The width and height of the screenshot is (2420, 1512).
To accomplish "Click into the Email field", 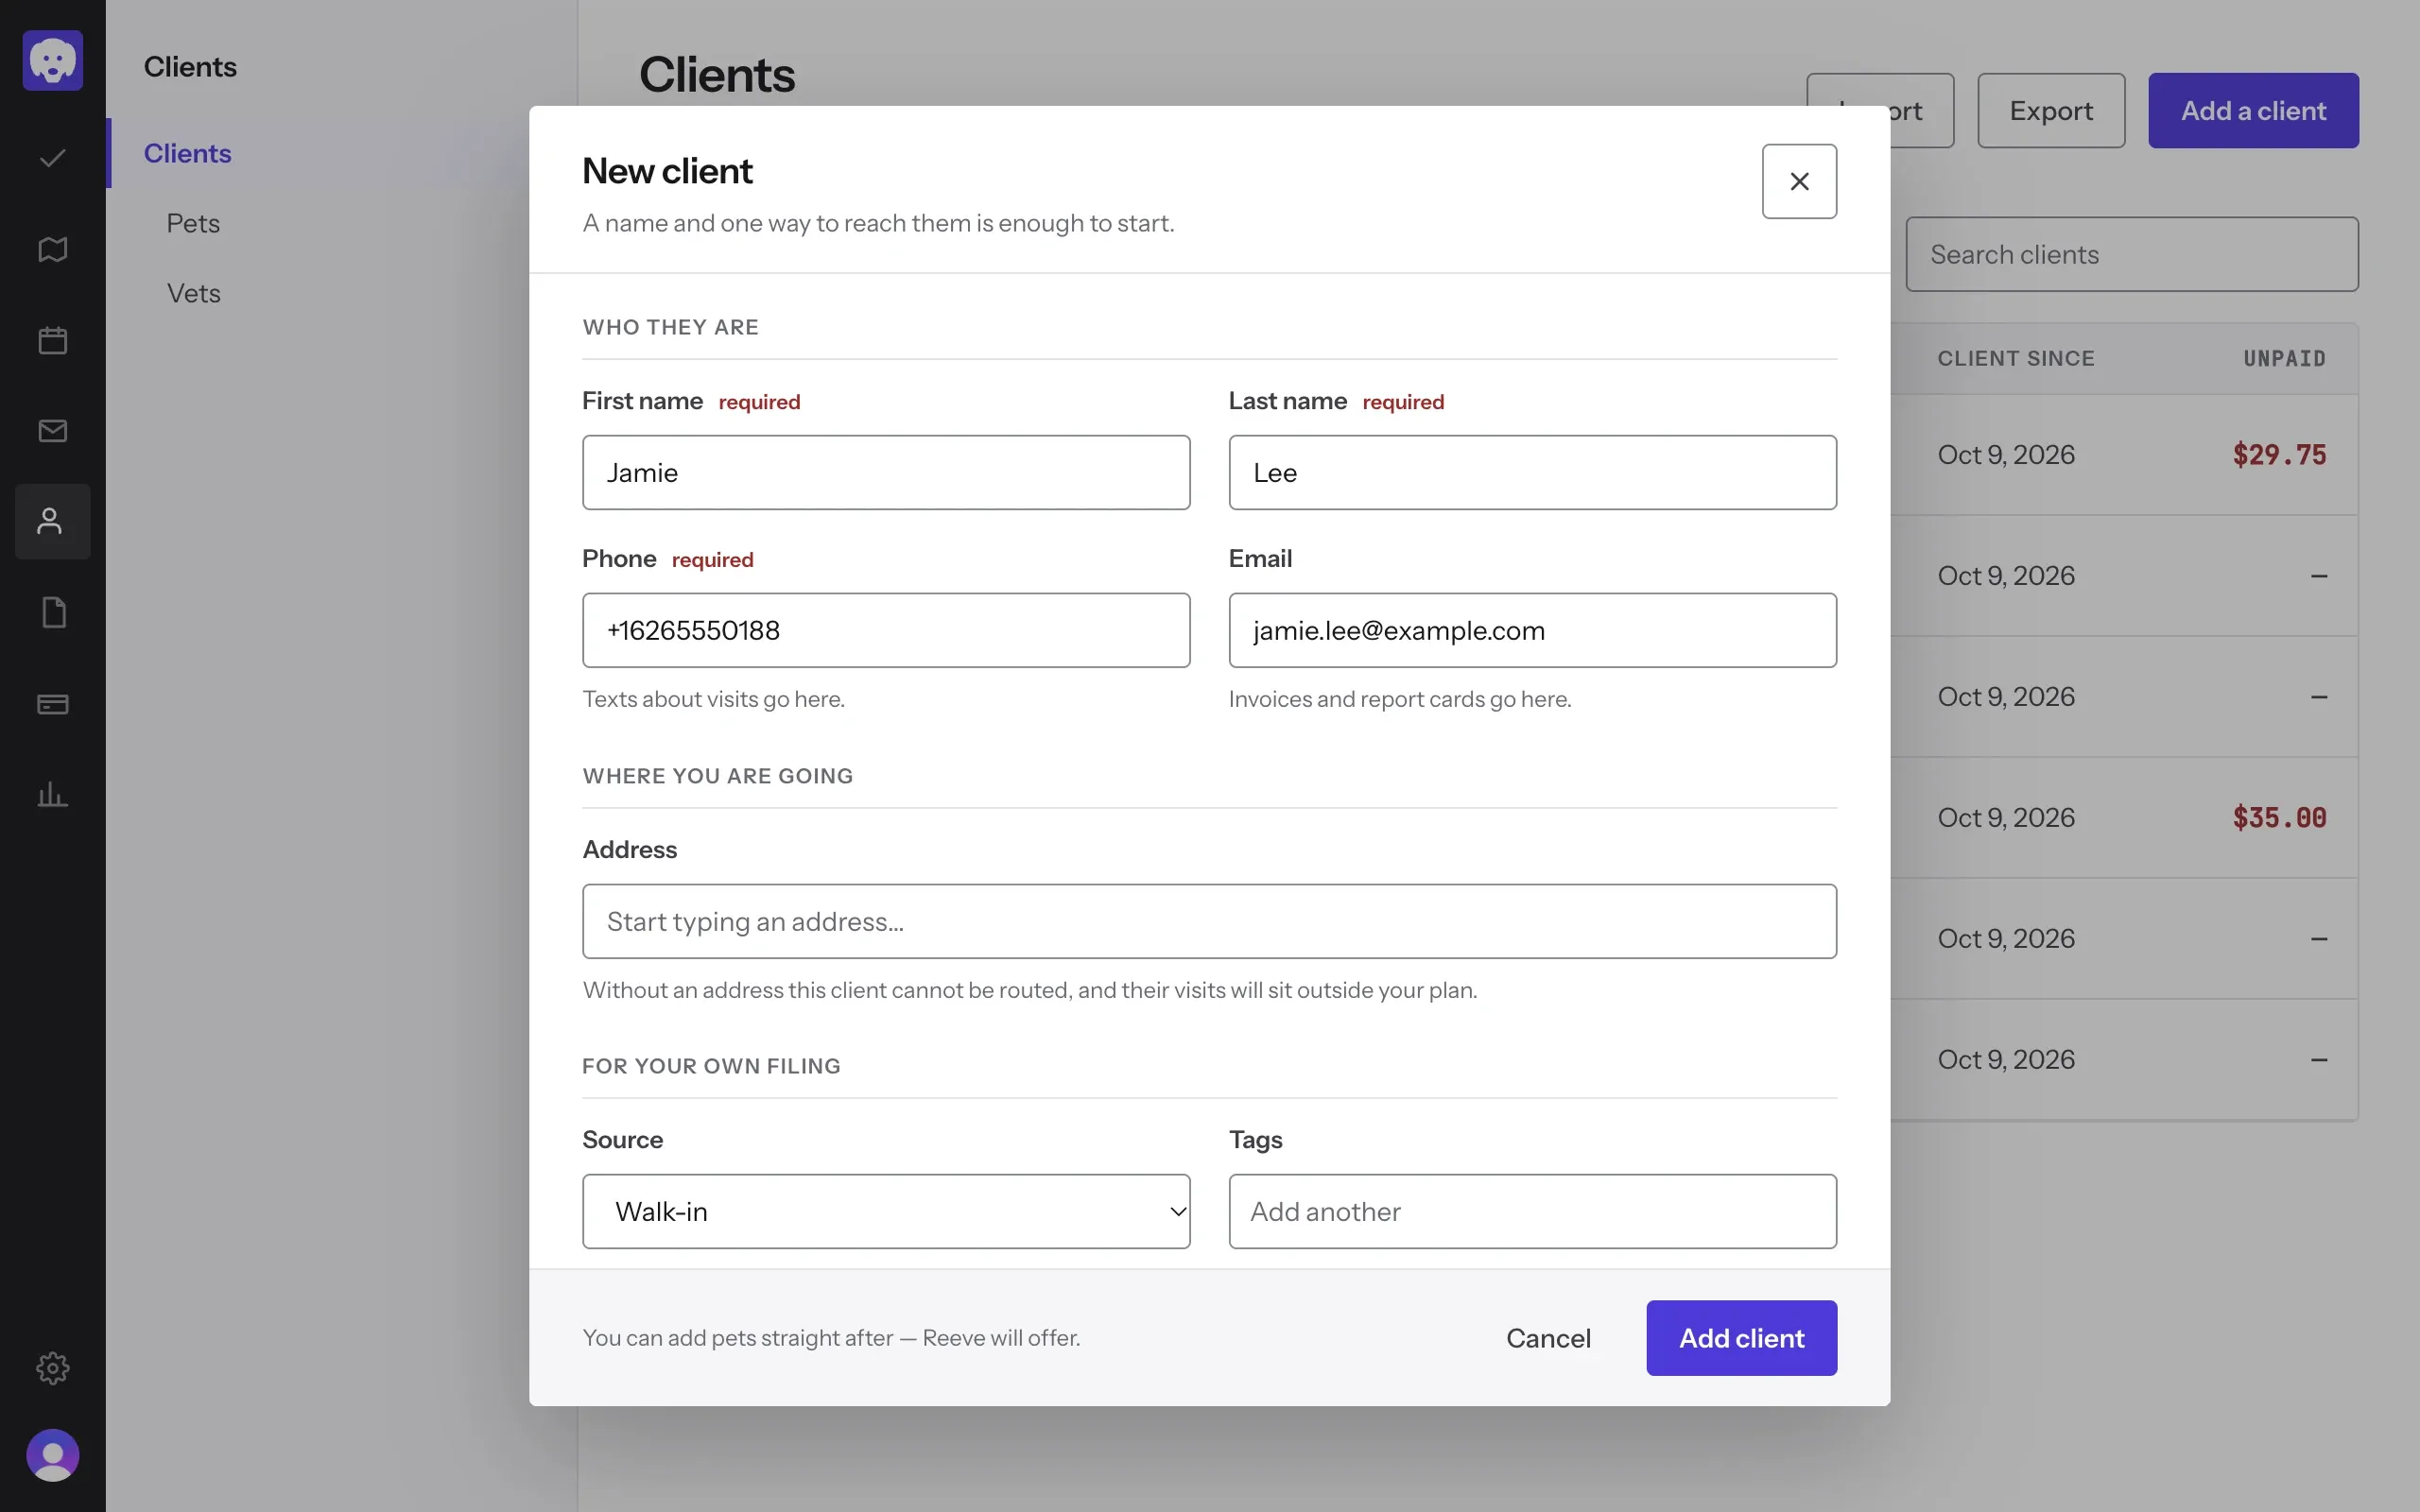I will click(1532, 630).
